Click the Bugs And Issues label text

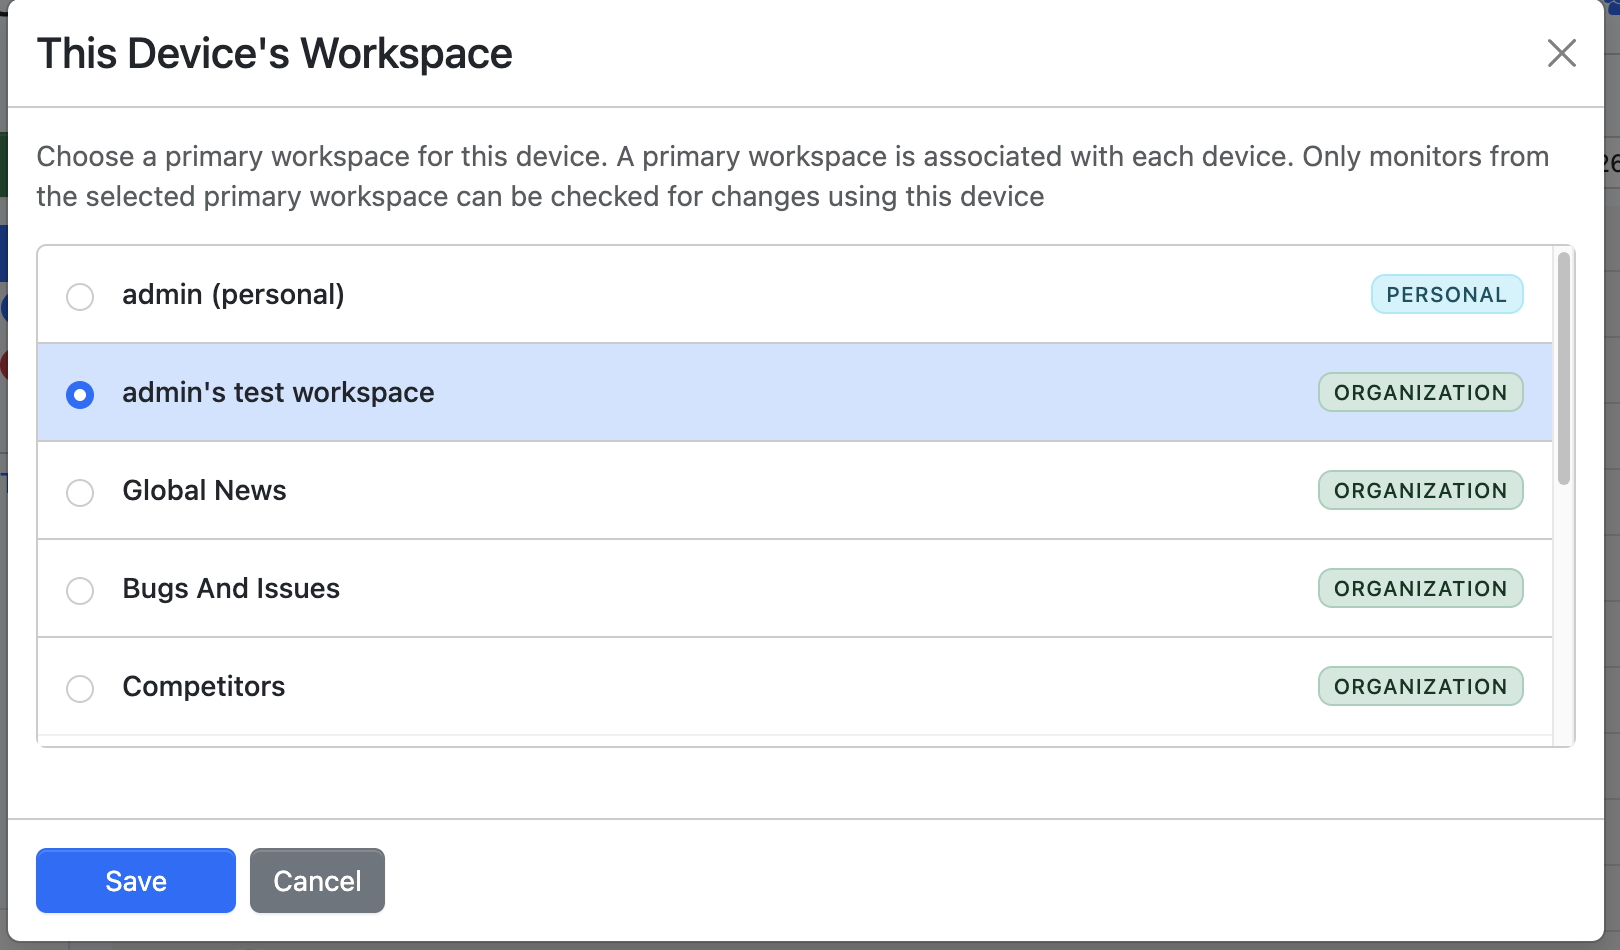click(x=231, y=588)
